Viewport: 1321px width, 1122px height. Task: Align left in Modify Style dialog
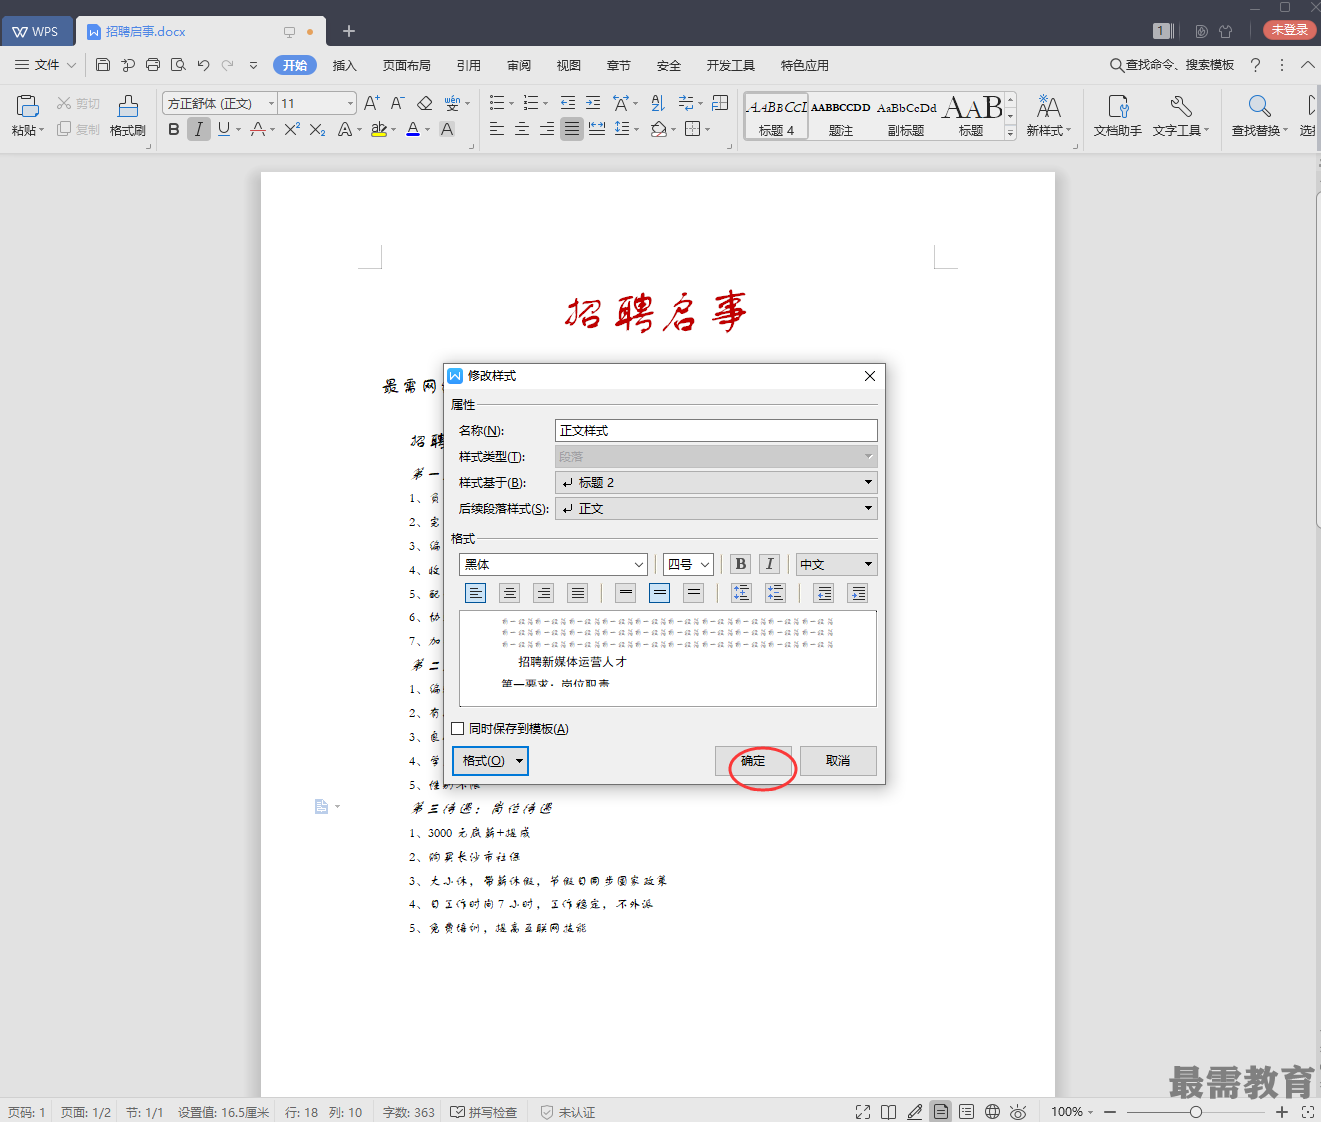(x=476, y=593)
